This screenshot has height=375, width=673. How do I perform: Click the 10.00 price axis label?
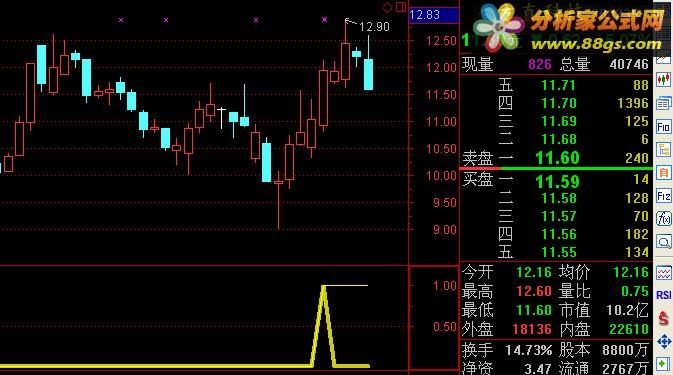pyautogui.click(x=441, y=176)
